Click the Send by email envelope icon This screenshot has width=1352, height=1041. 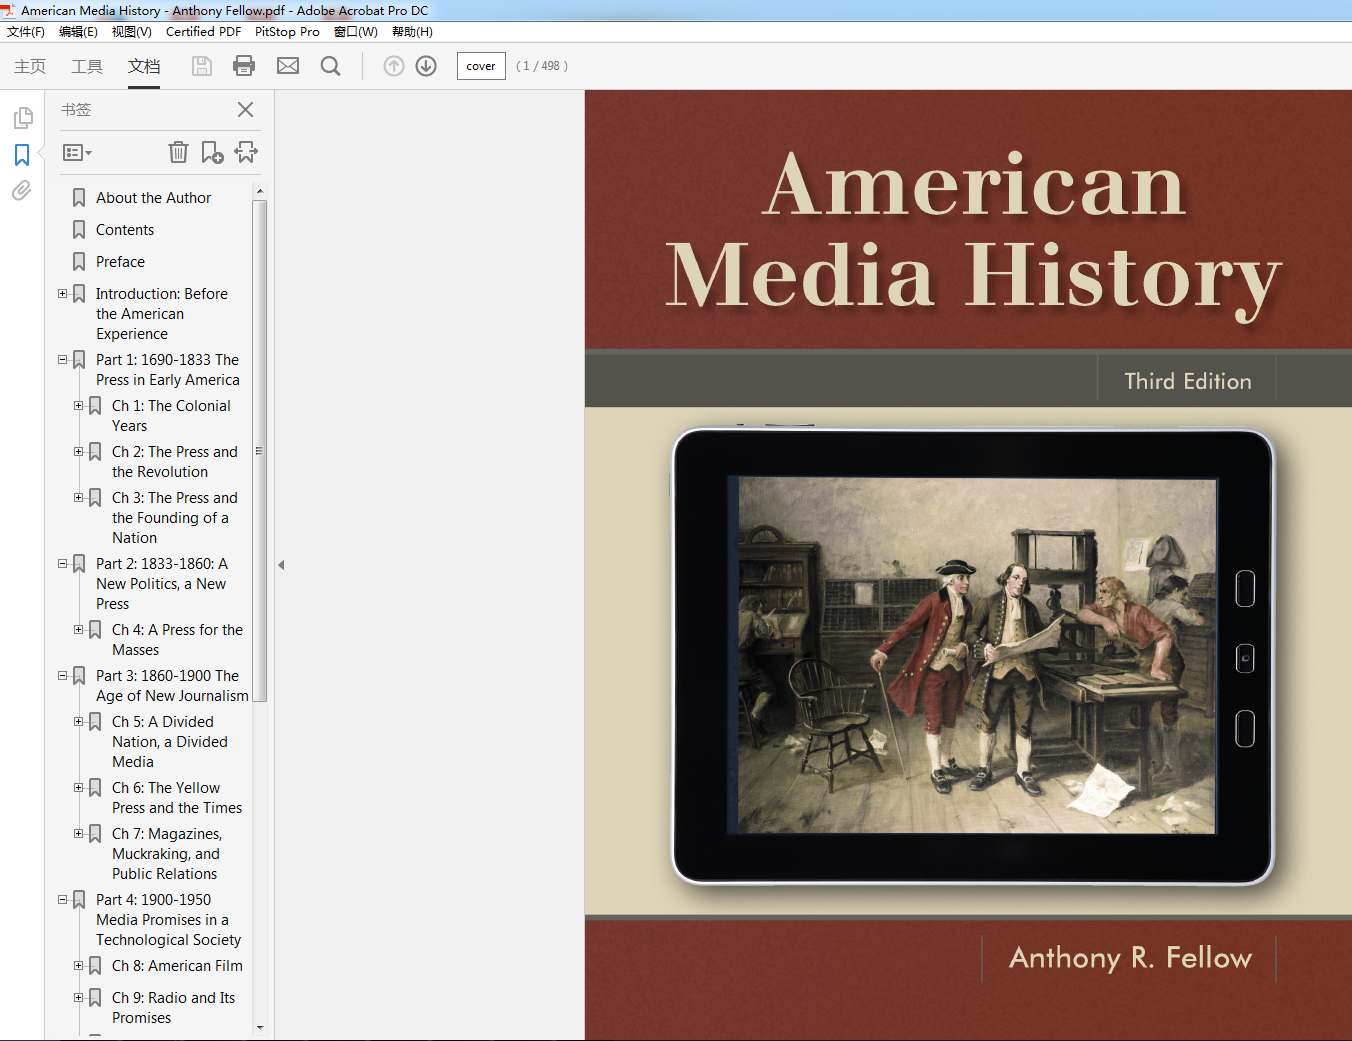coord(288,66)
